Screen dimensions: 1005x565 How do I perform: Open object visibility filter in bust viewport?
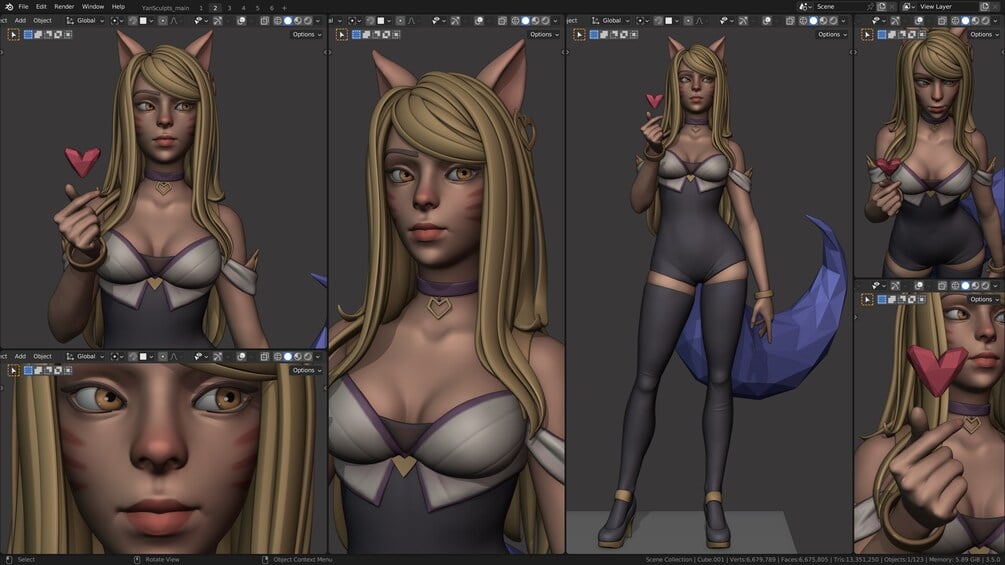coord(201,20)
